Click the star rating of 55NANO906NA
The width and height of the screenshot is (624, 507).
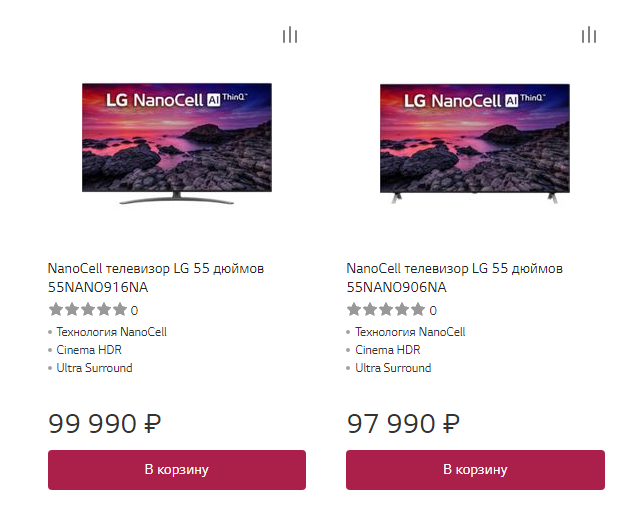pyautogui.click(x=386, y=310)
